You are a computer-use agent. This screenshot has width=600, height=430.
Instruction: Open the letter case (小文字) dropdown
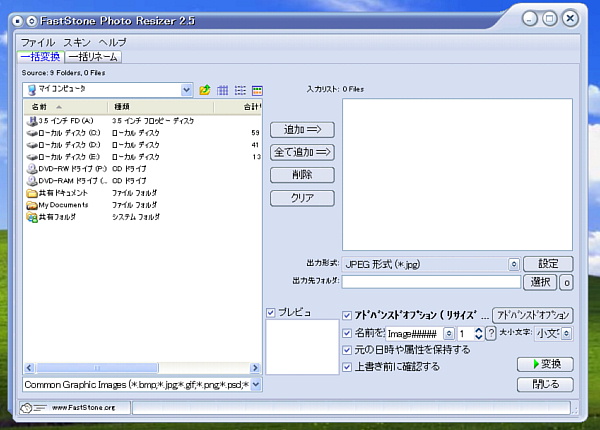coord(567,334)
